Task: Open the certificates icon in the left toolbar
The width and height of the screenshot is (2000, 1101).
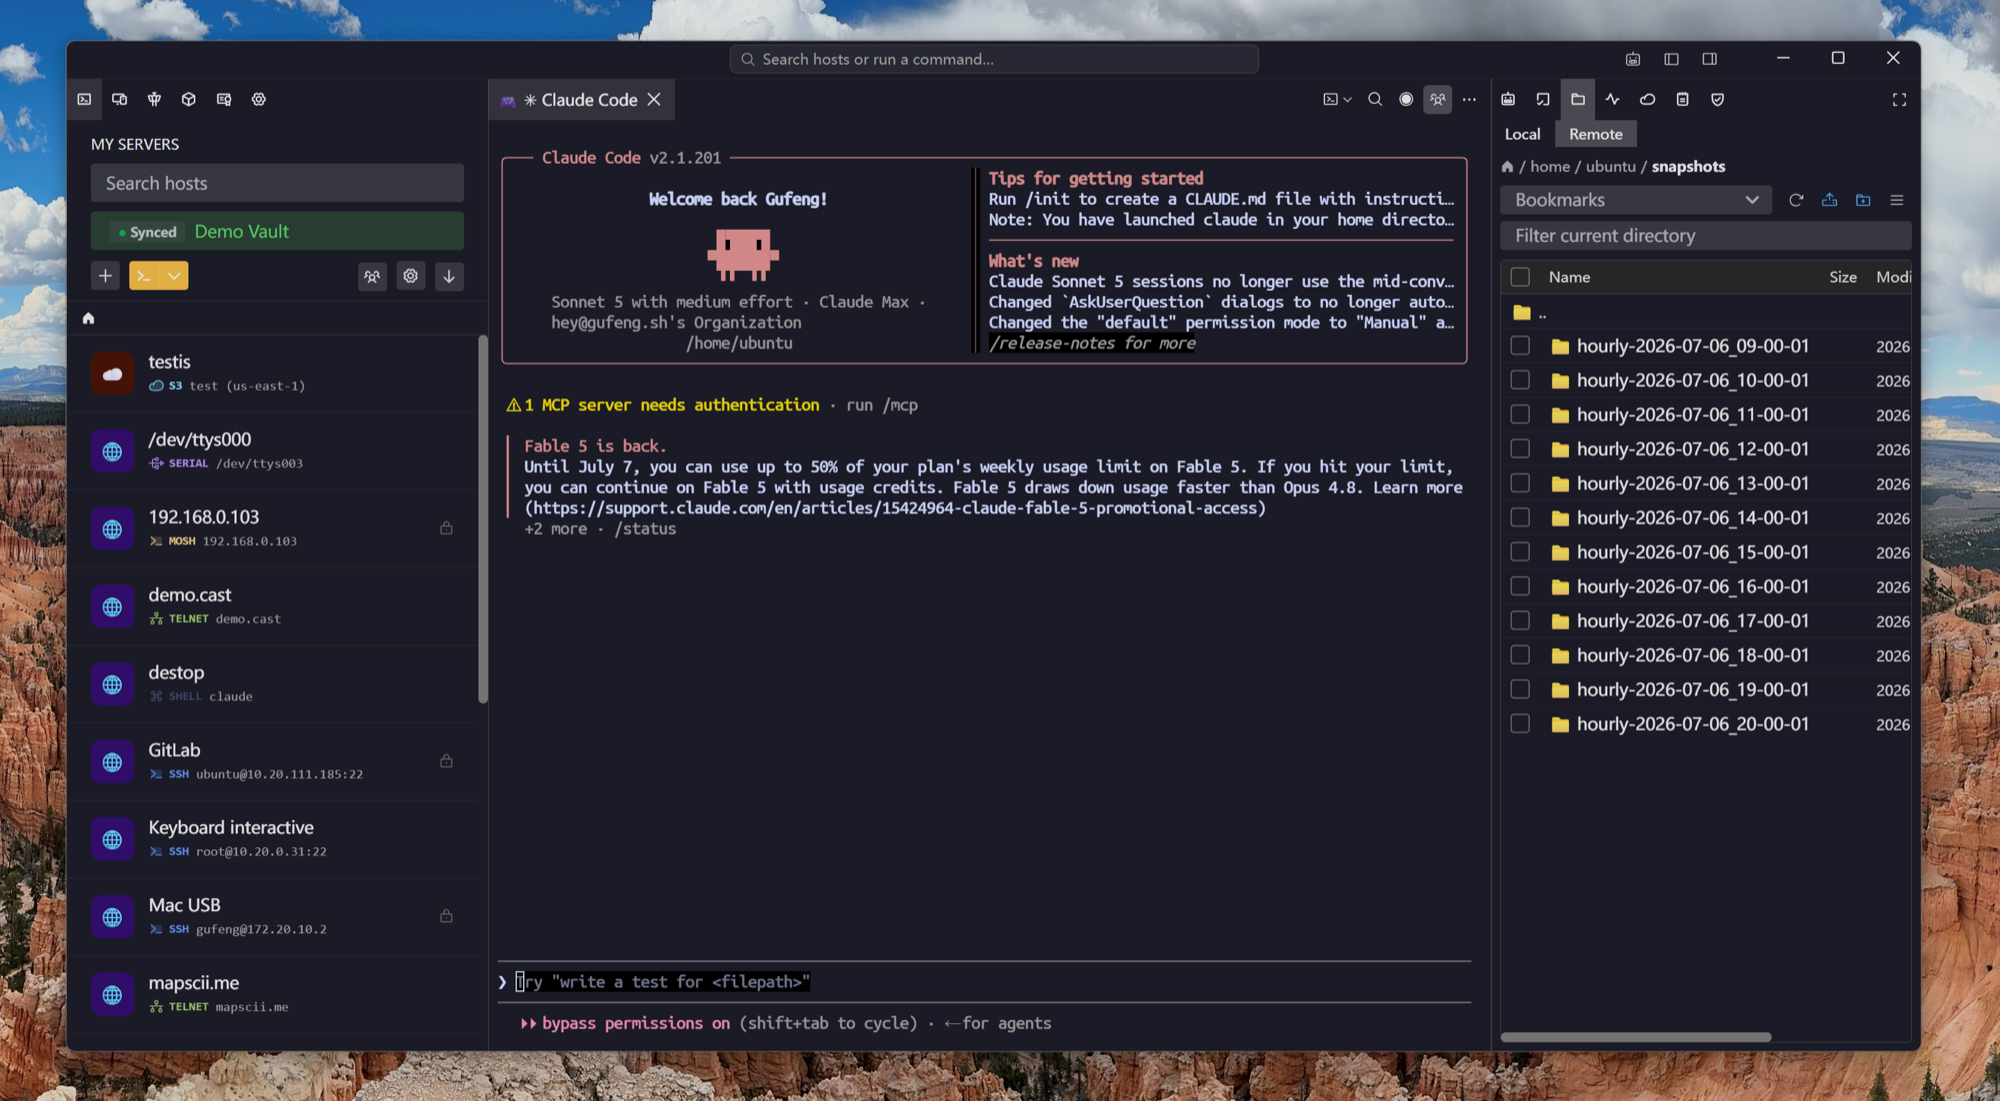Action: (x=224, y=99)
